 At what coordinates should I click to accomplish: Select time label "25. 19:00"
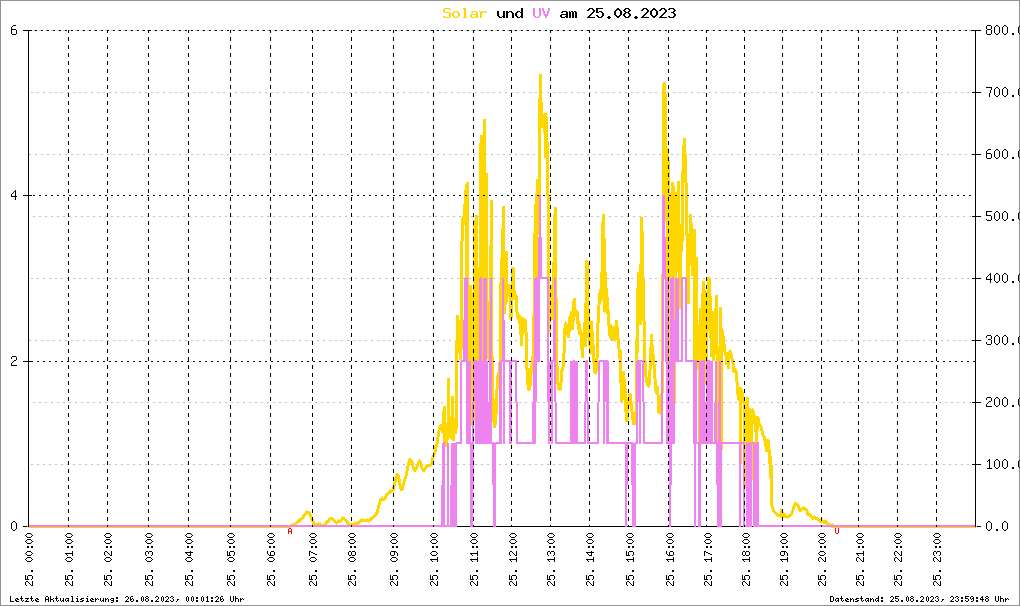pyautogui.click(x=784, y=560)
